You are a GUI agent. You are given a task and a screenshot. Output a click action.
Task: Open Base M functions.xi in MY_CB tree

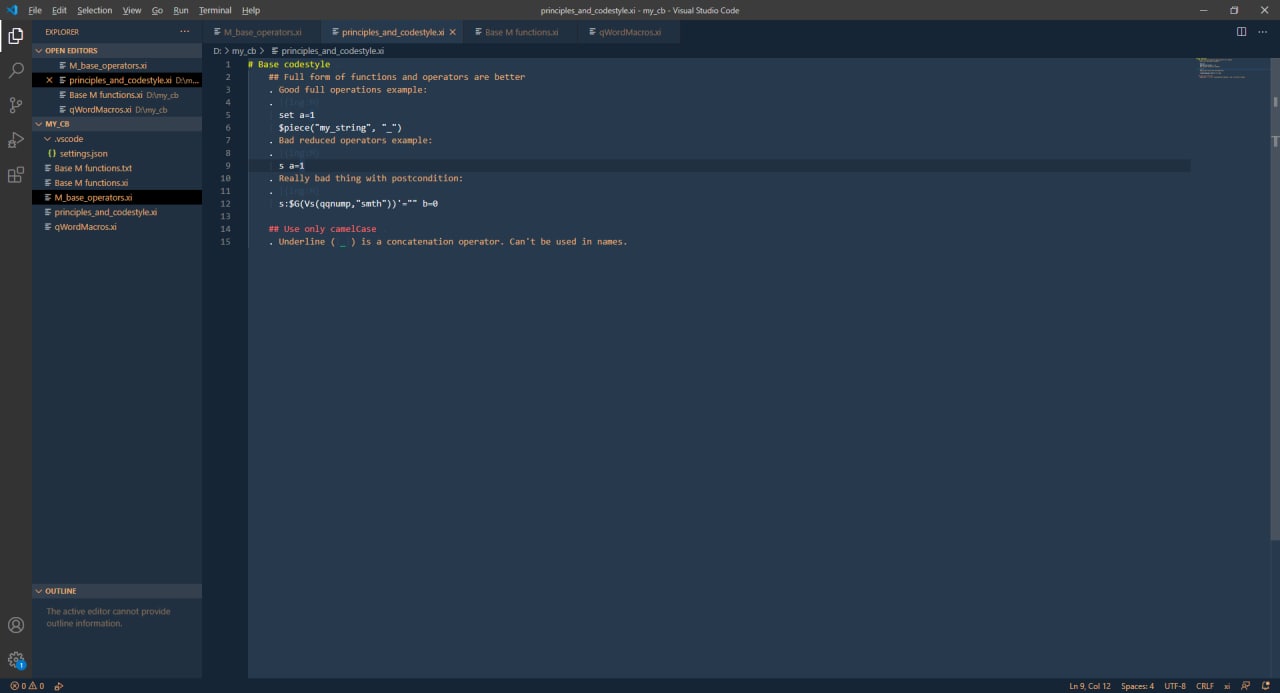(117, 183)
